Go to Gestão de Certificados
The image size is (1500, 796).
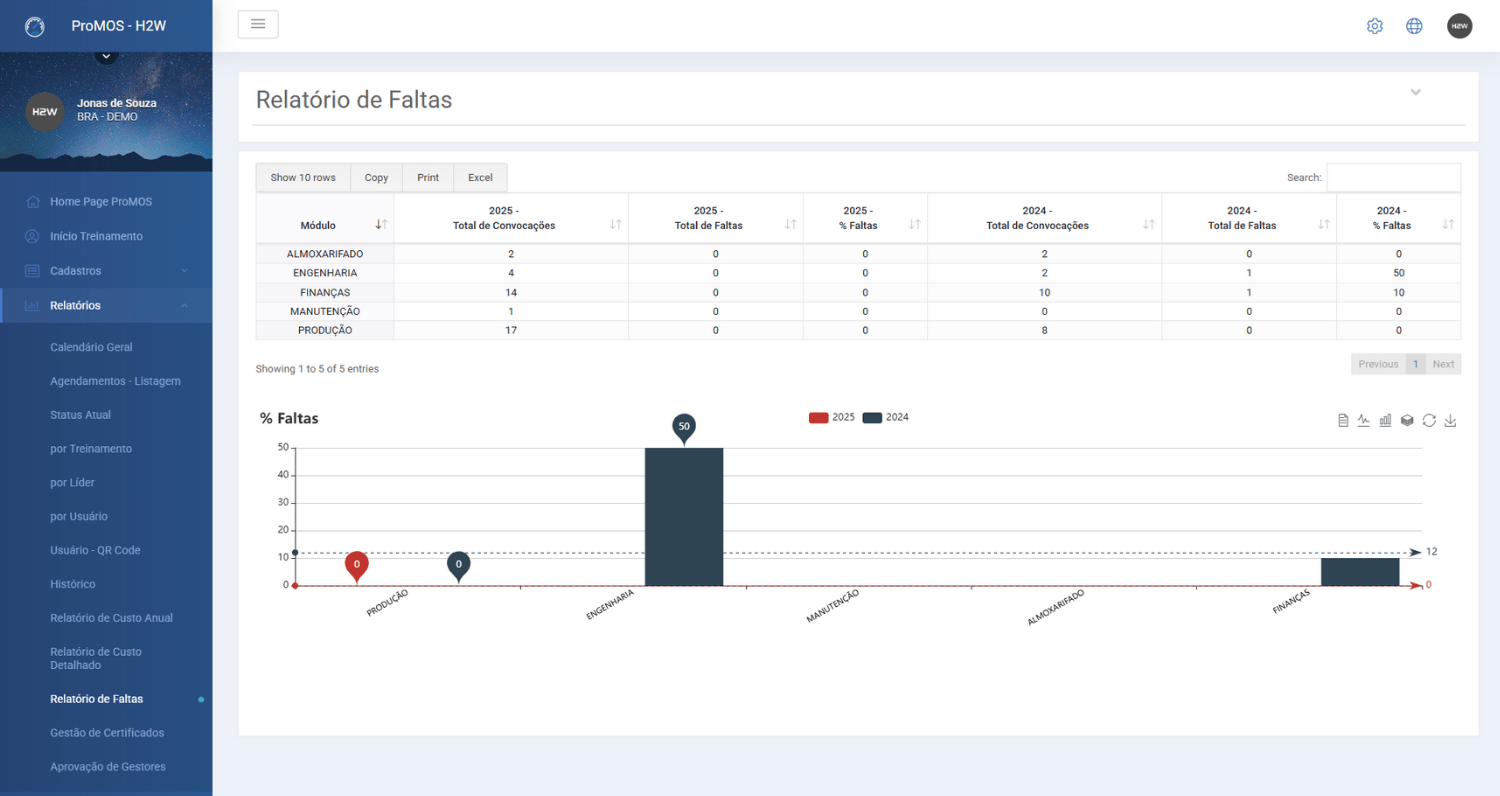[107, 732]
